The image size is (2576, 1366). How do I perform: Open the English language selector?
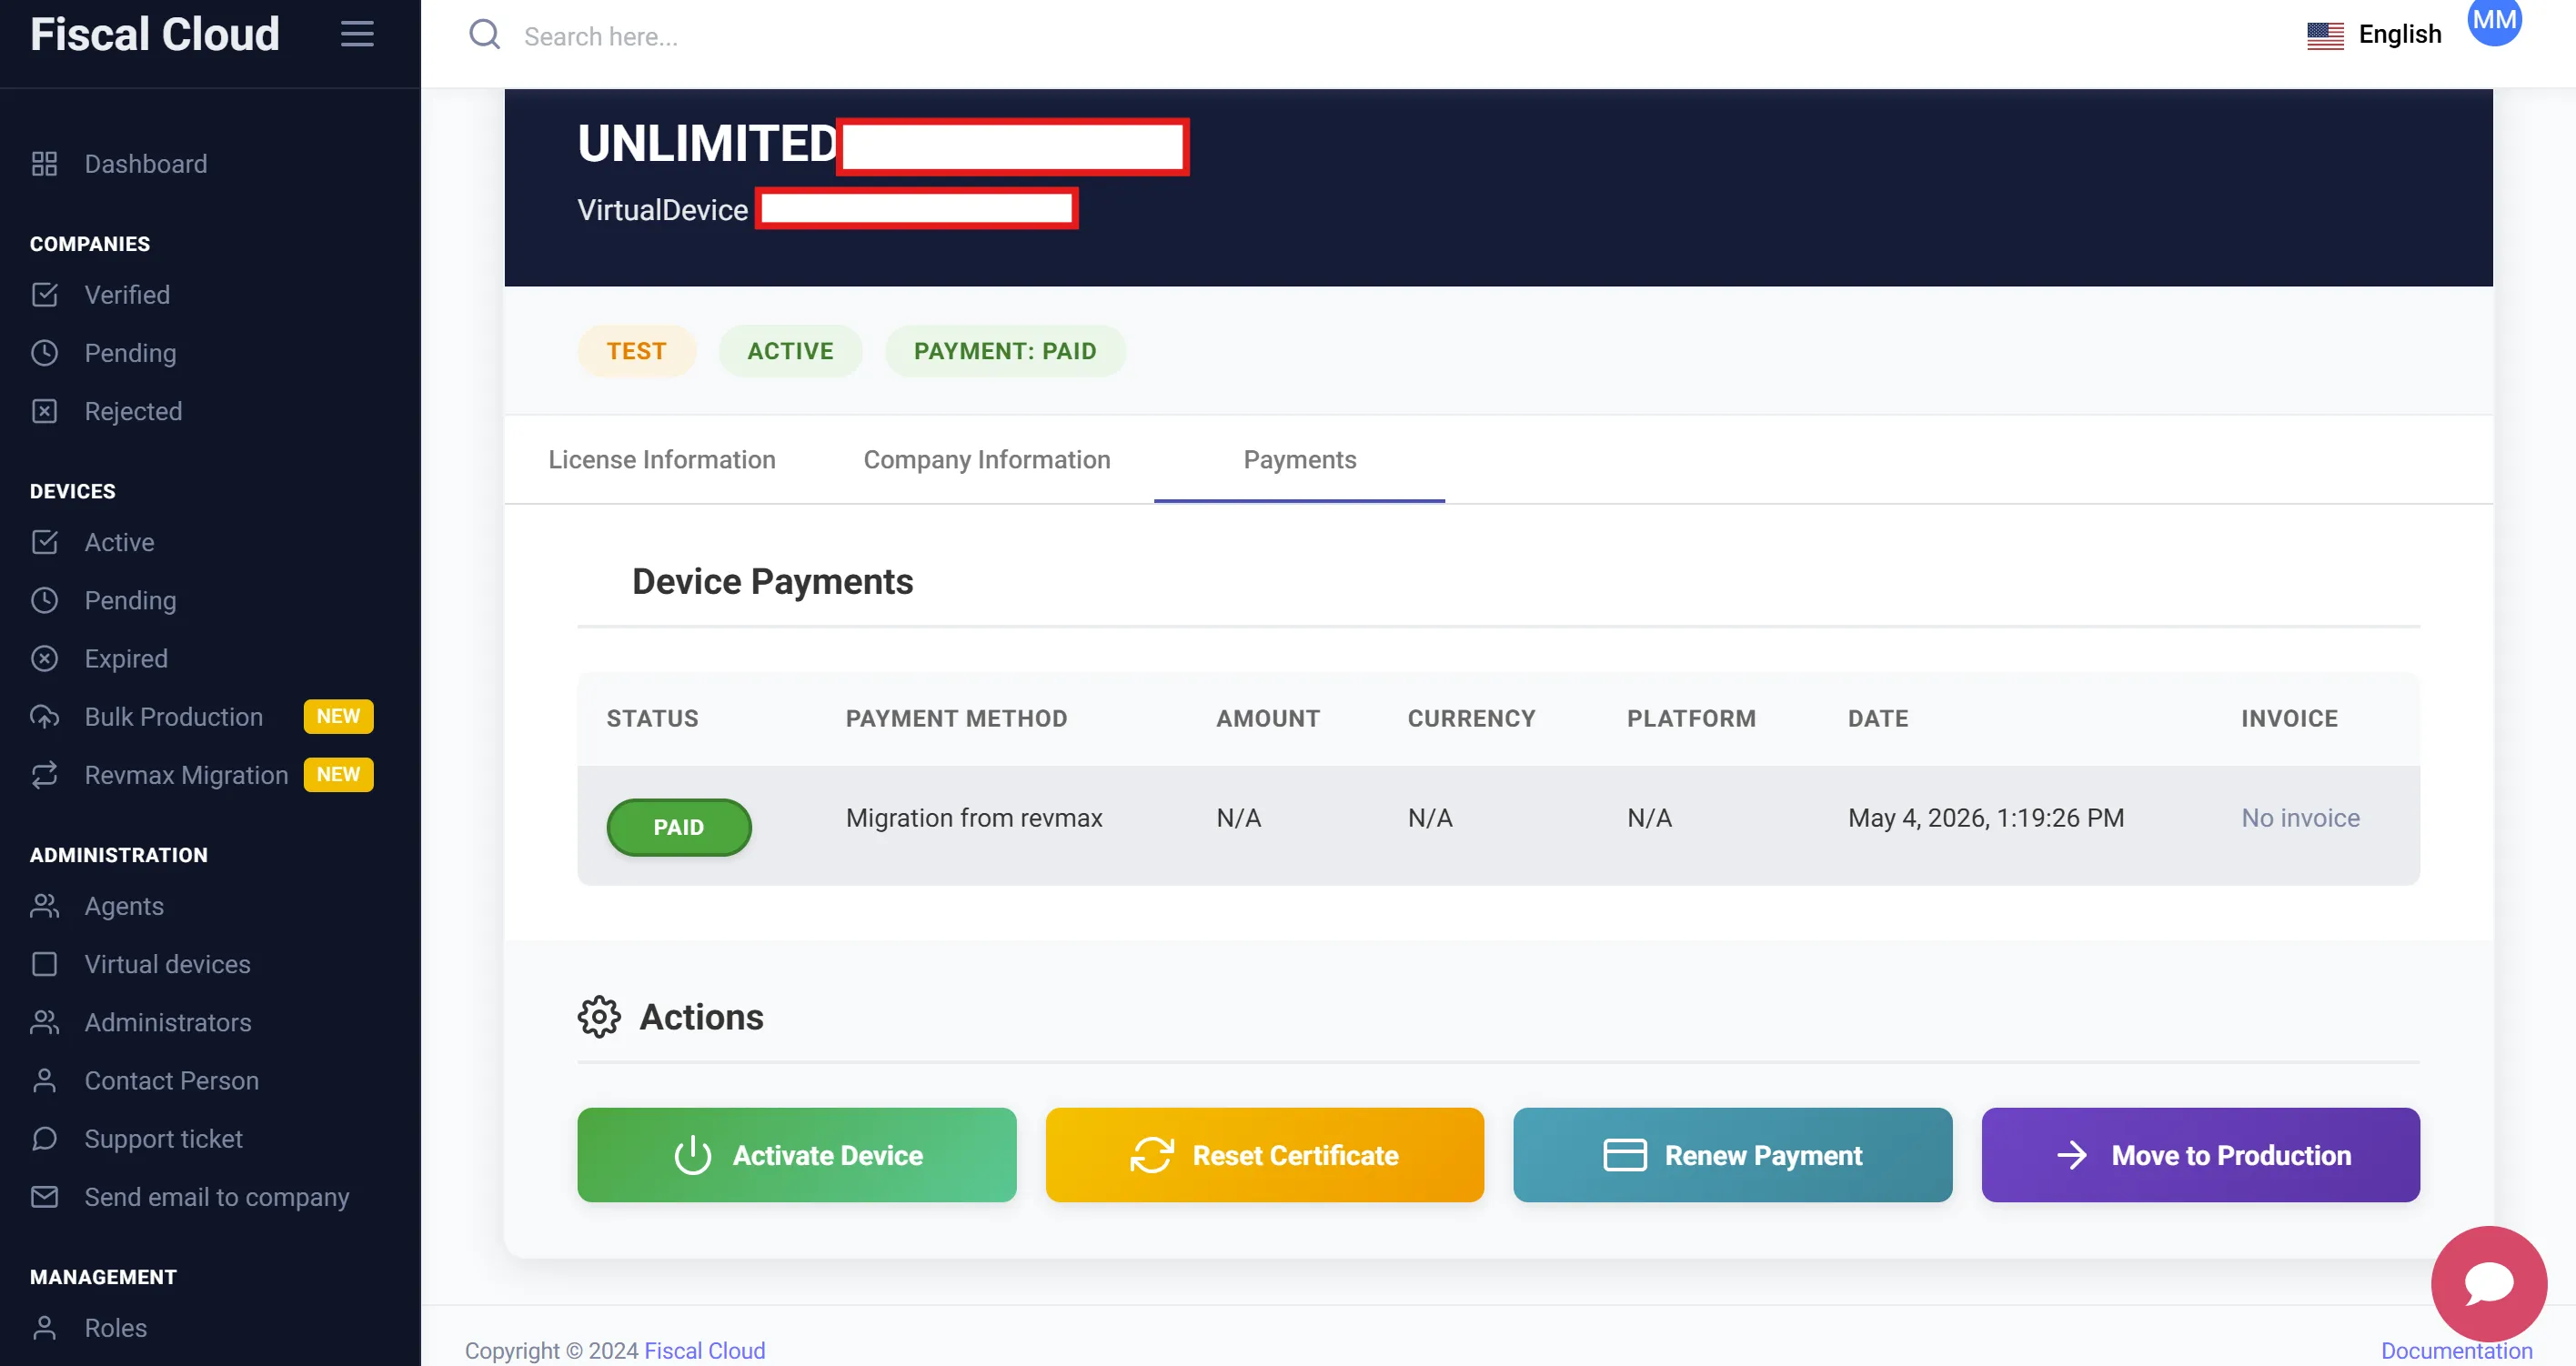pyautogui.click(x=2374, y=35)
